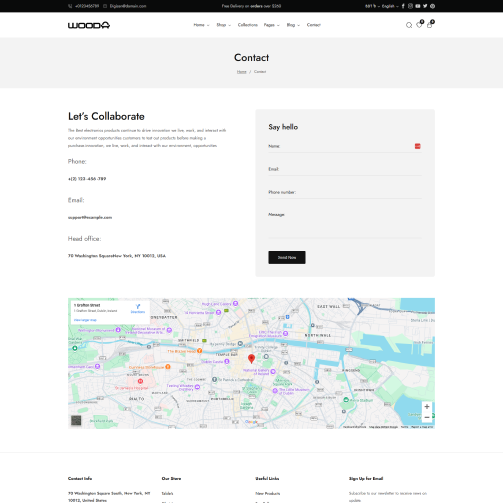This screenshot has width=503, height=503.
Task: Toggle satellite layer thumbnail on the map
Action: tap(76, 420)
